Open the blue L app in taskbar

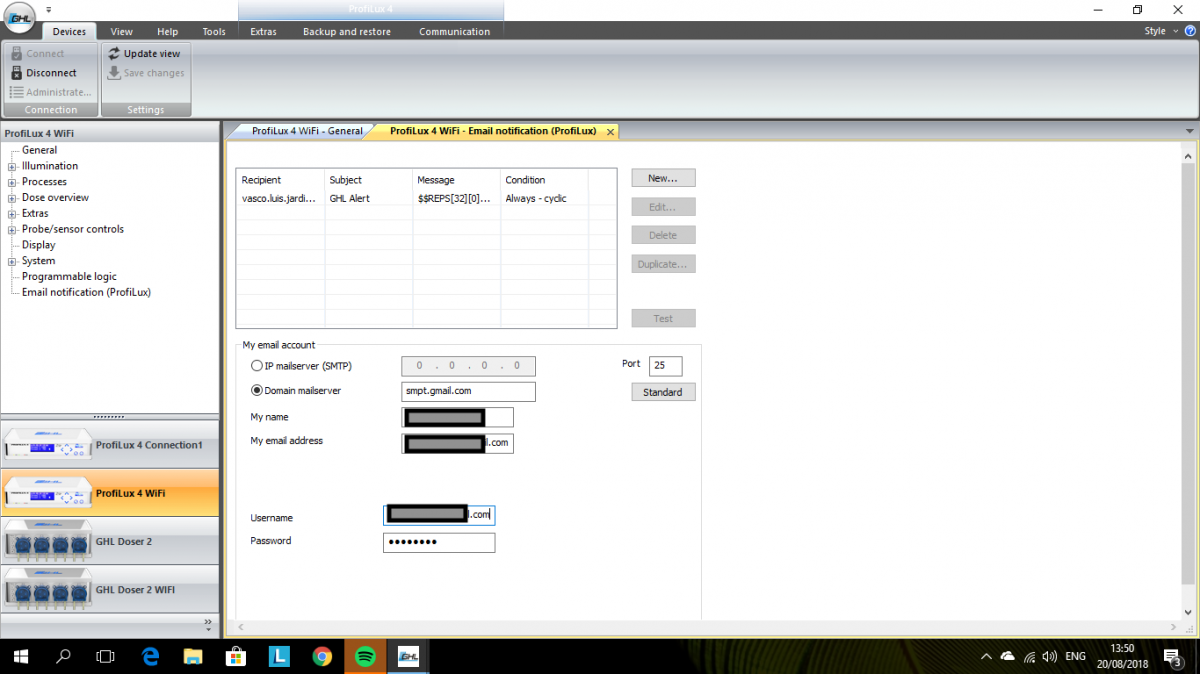point(279,657)
